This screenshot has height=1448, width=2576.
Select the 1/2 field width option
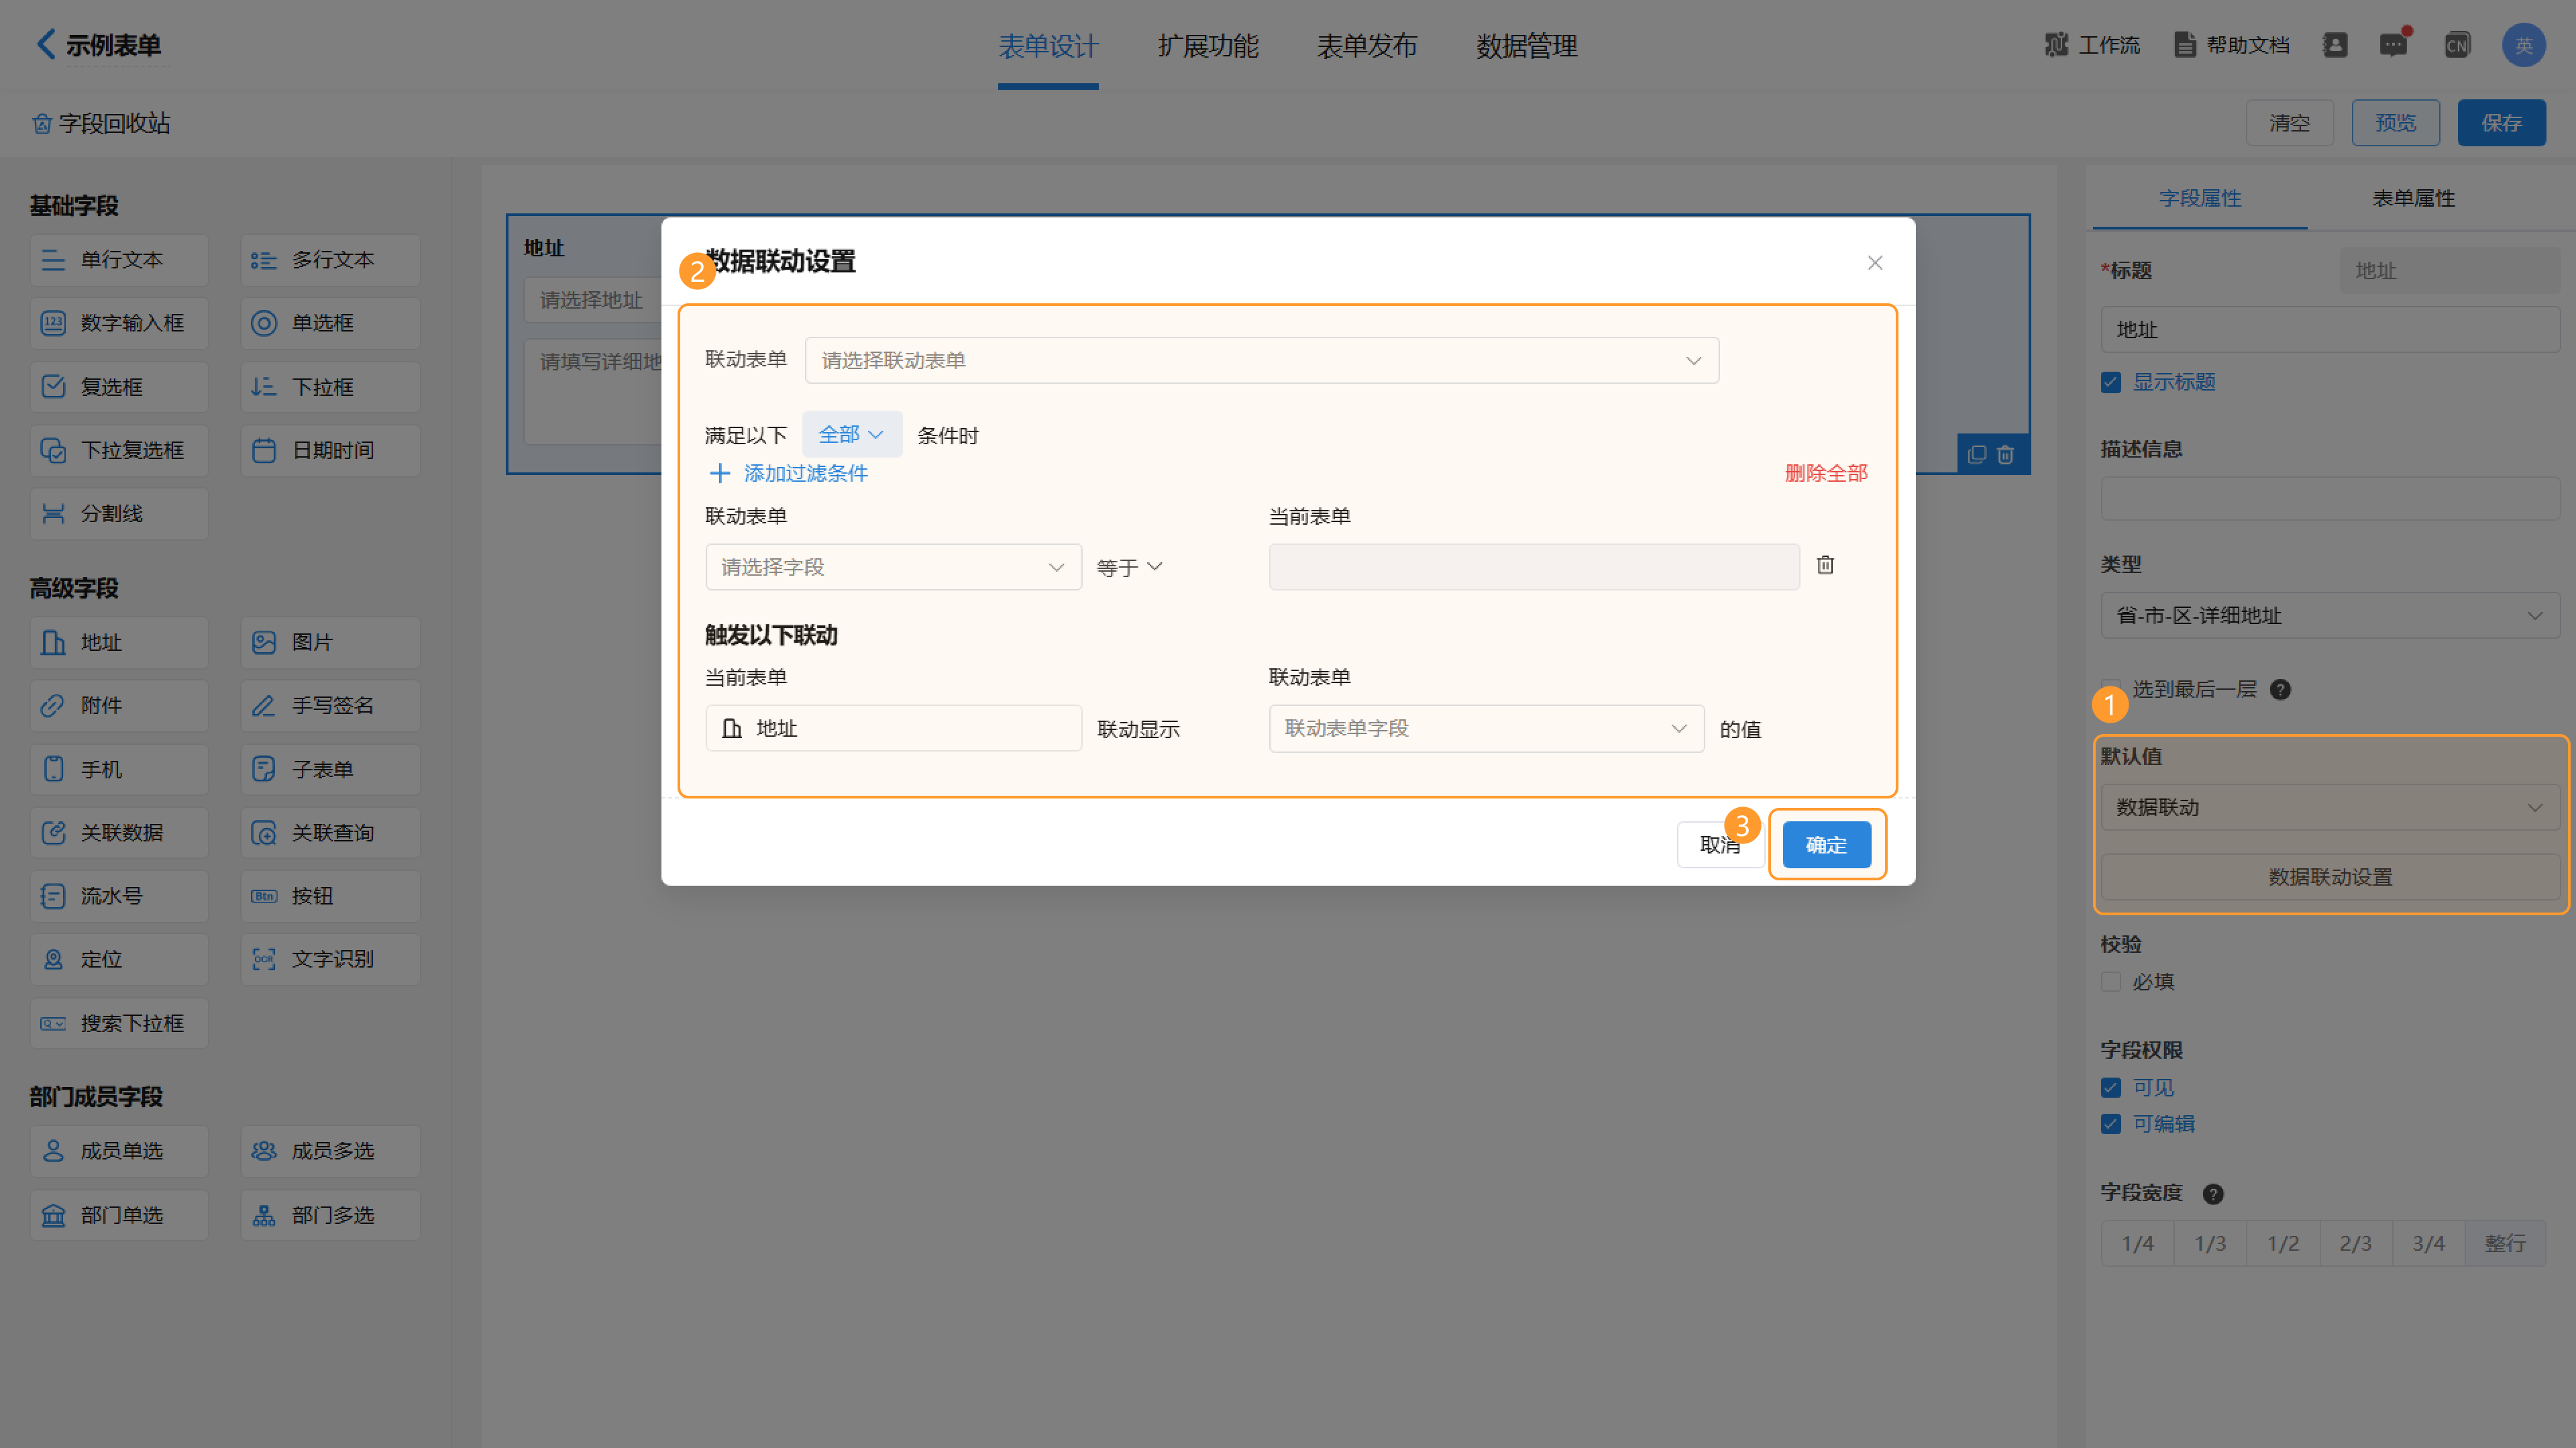point(2282,1243)
